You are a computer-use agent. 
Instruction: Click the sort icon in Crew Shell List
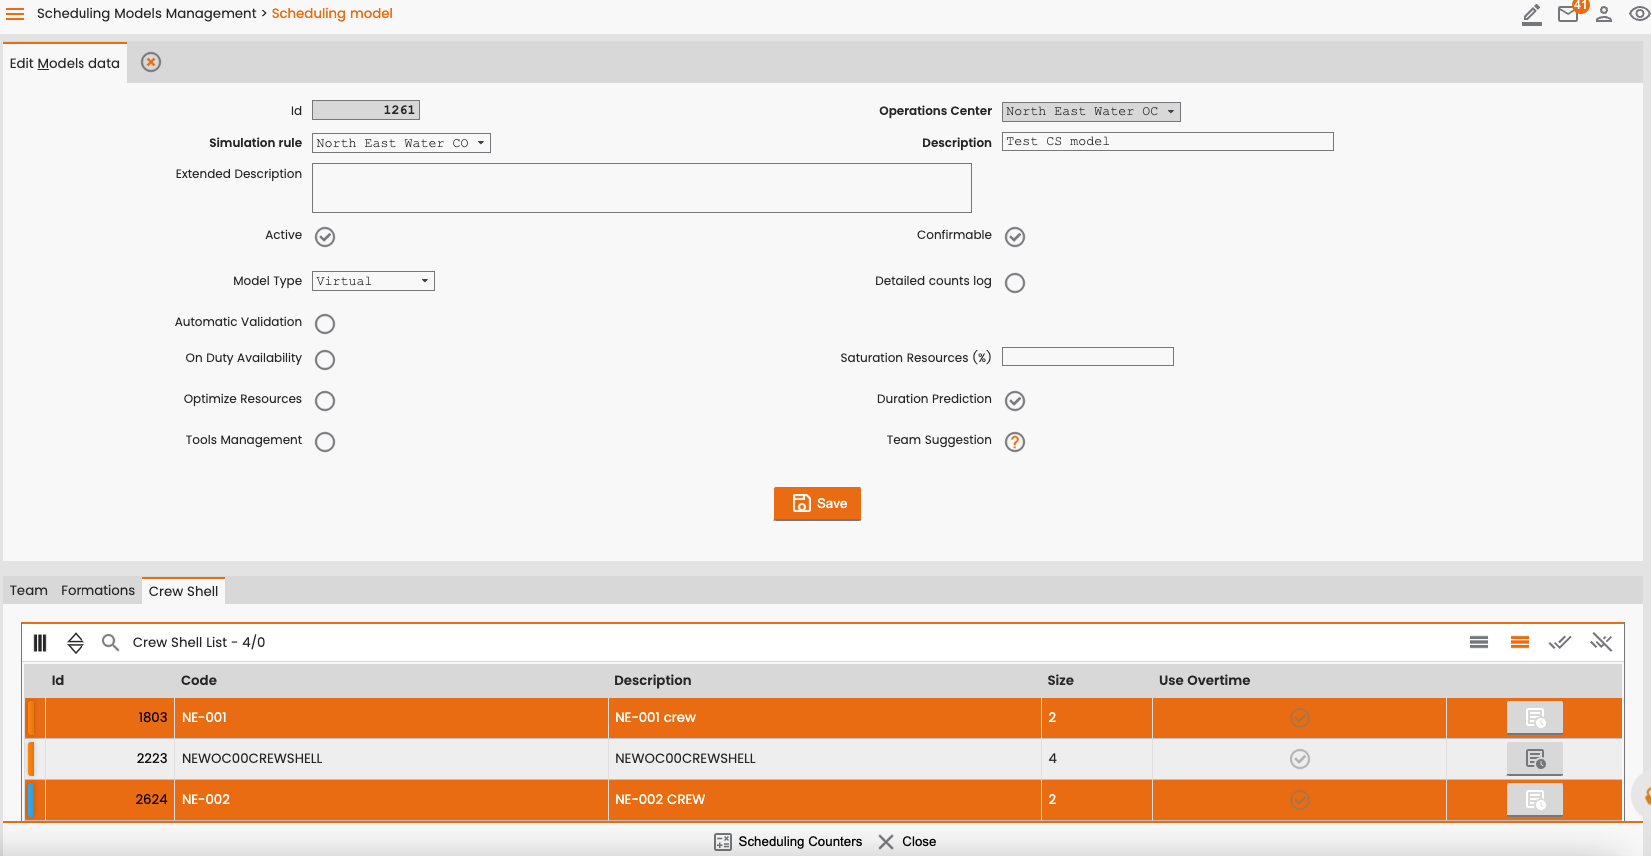(x=75, y=643)
